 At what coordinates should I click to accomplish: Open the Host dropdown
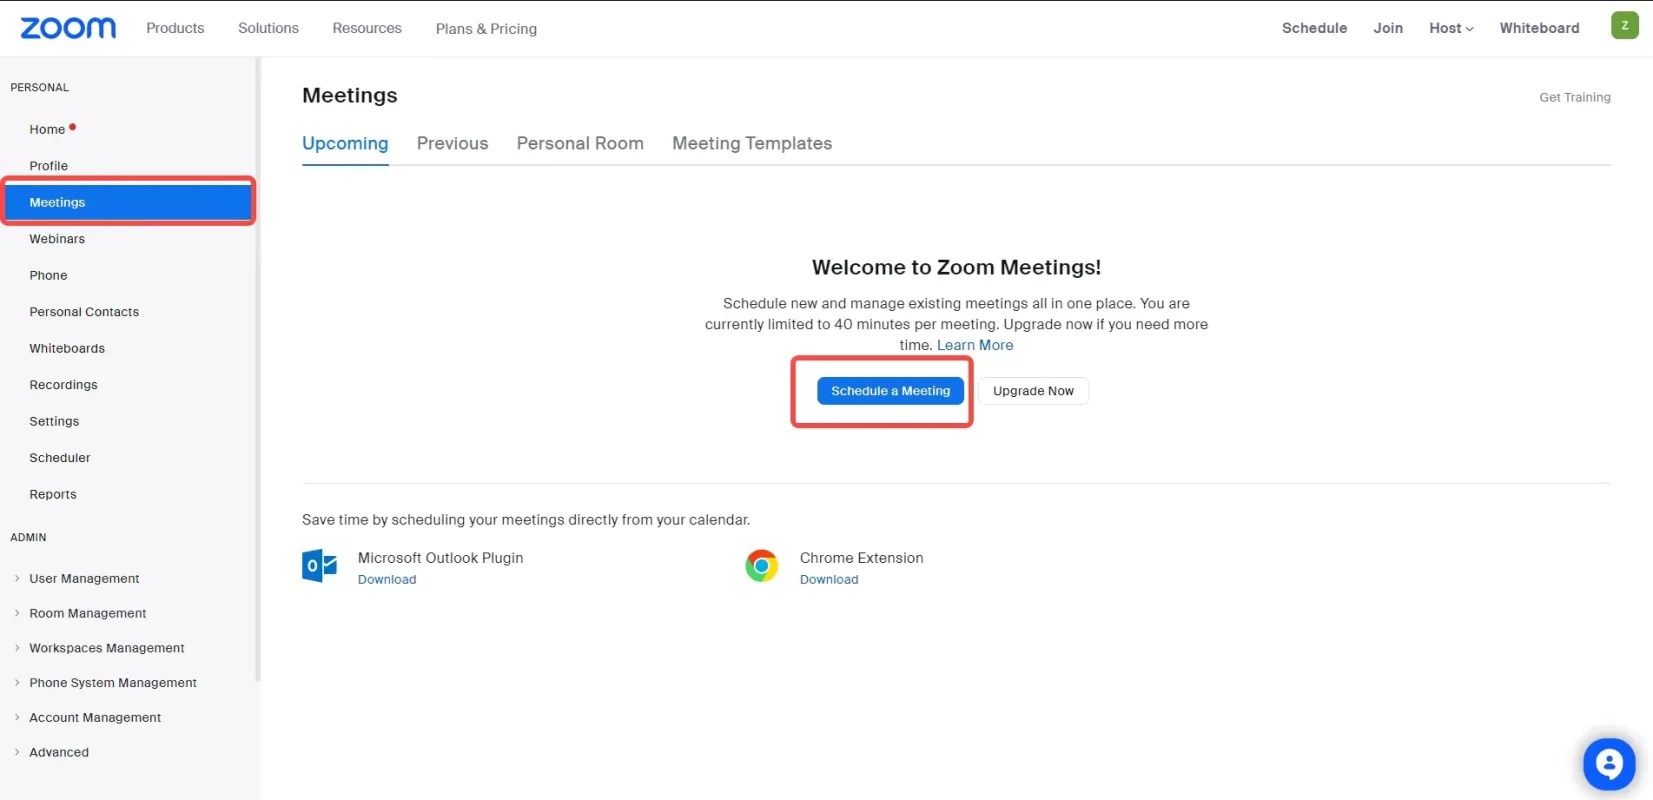1451,28
